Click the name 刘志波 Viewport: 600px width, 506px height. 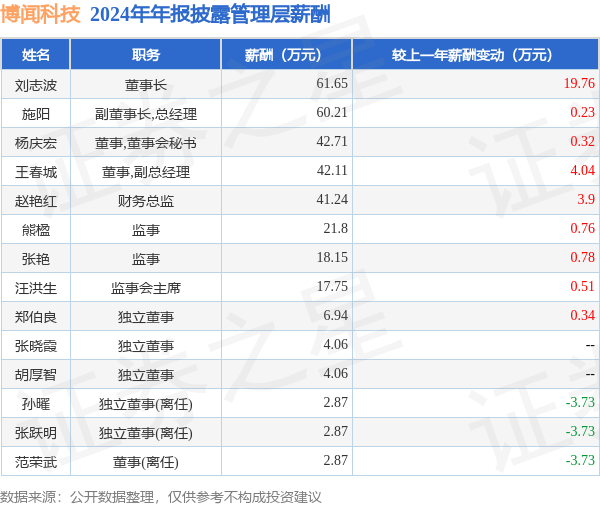(x=36, y=85)
